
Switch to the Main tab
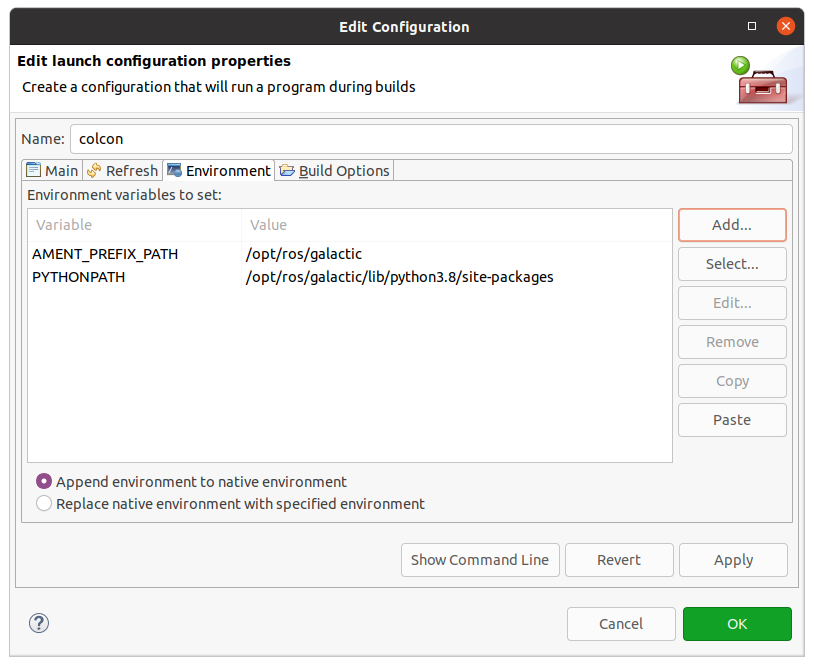click(x=57, y=170)
